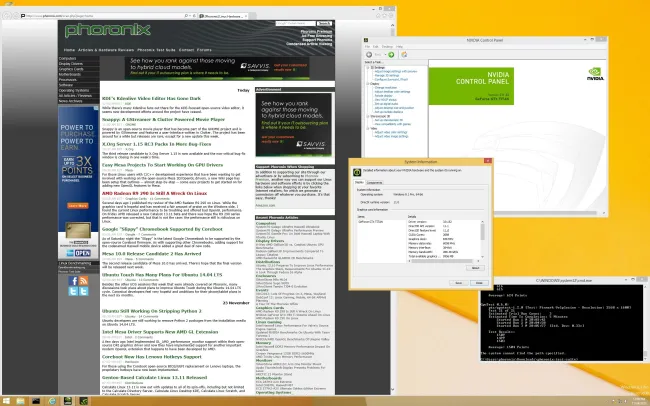Click the down arrow of the Details vertical scrollbar
650x406 pixels.
coord(483,256)
